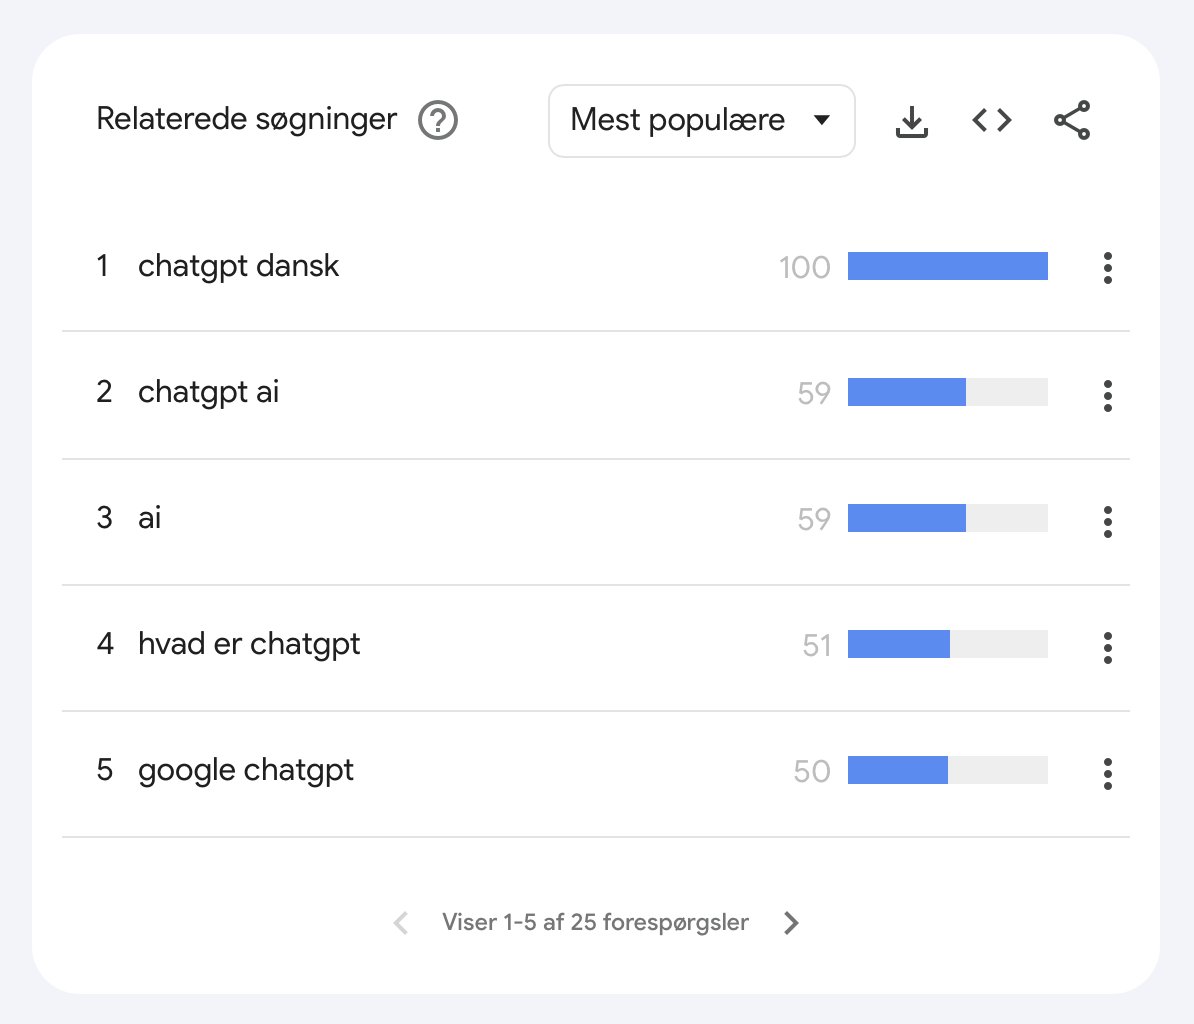1194x1024 pixels.
Task: Open help for Relaterede søgninger
Action: (438, 121)
